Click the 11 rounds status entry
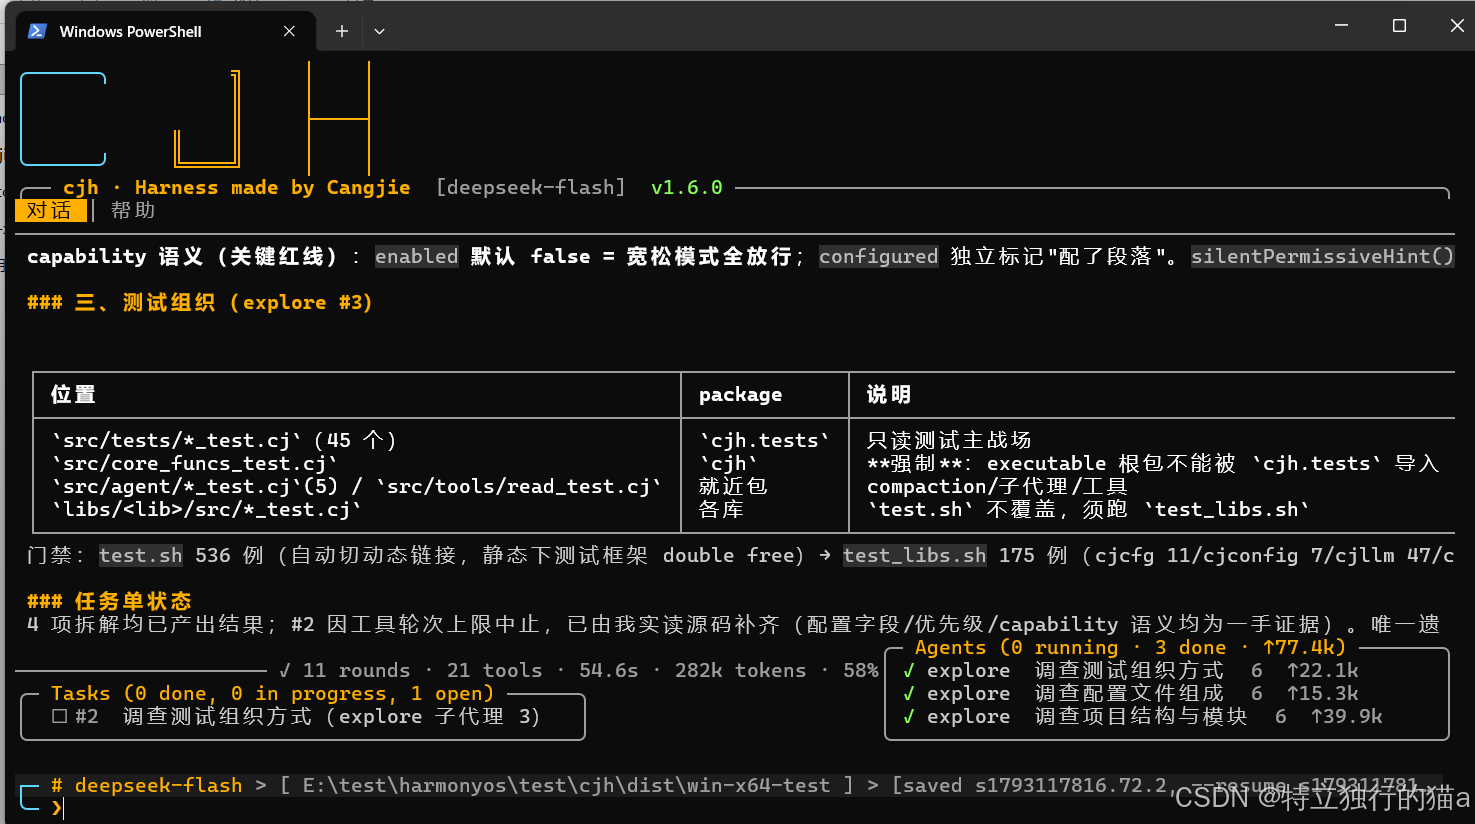The image size is (1475, 824). click(356, 670)
